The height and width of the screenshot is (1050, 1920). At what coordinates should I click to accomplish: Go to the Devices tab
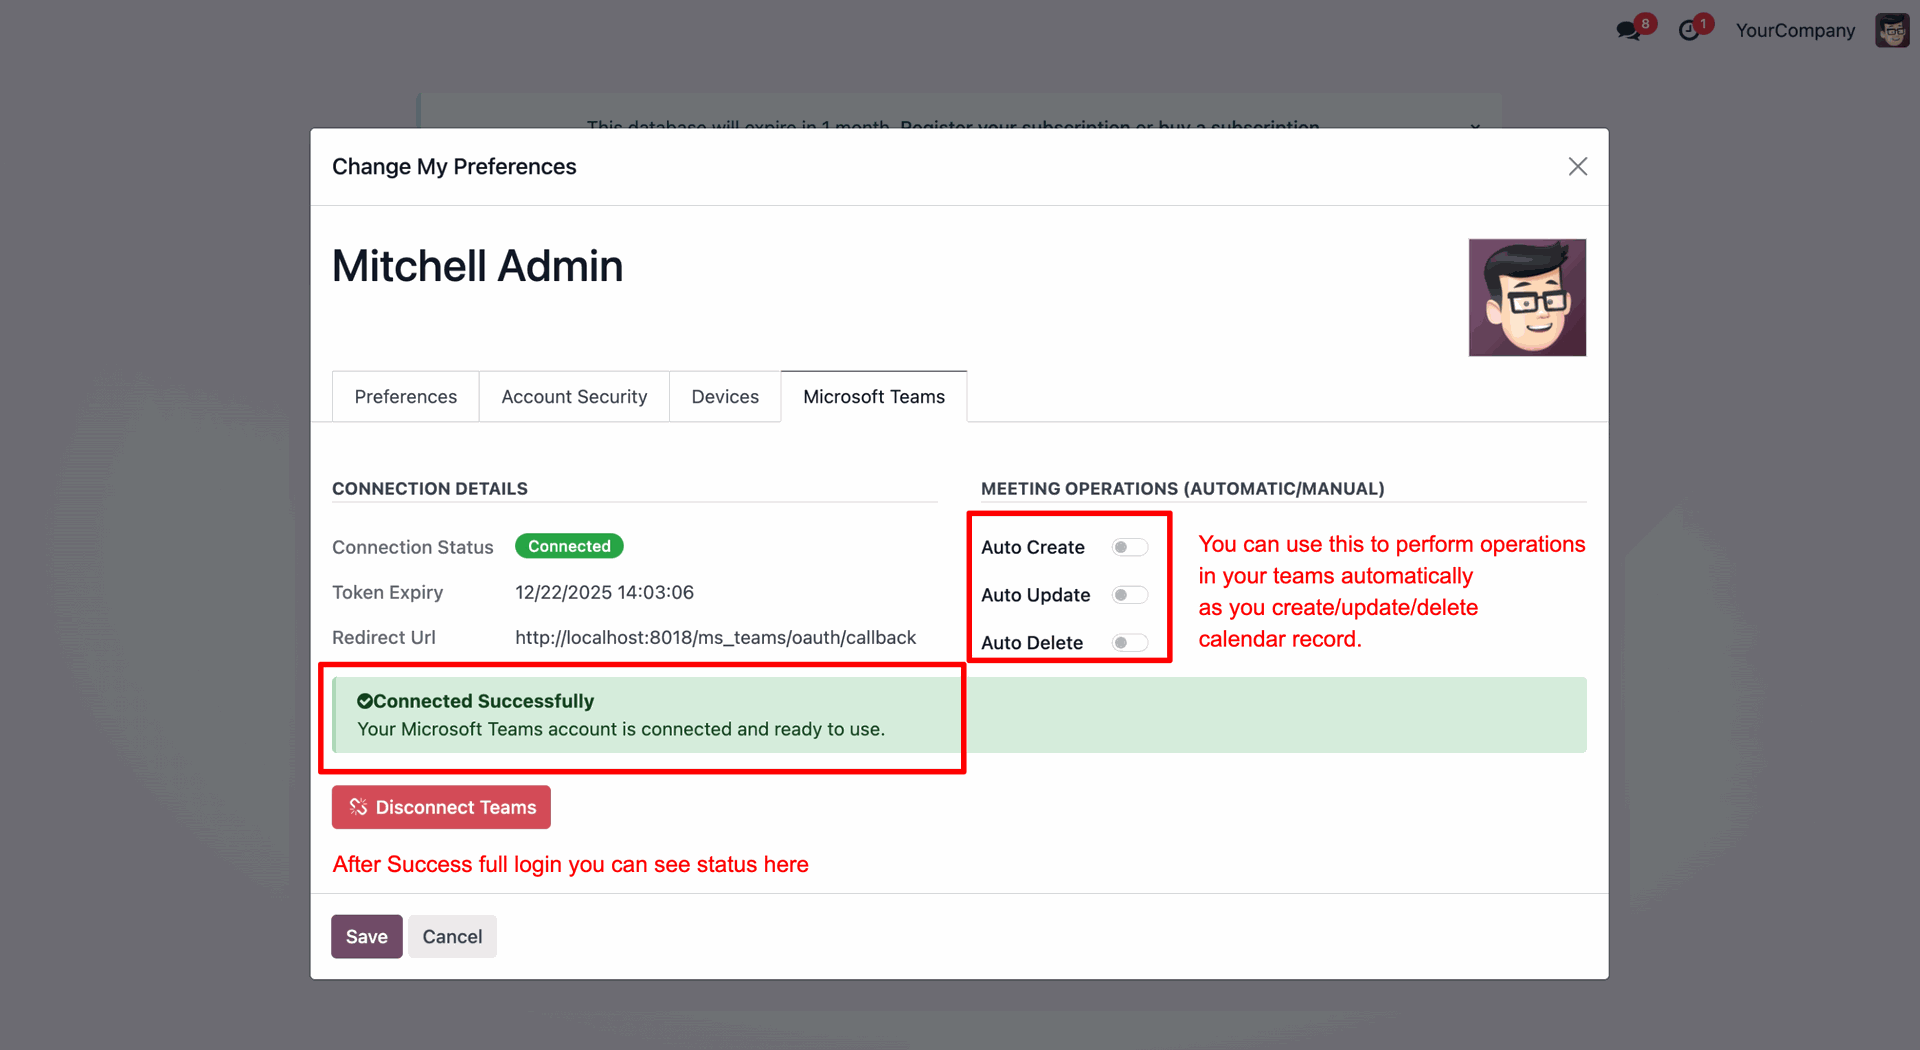point(725,397)
